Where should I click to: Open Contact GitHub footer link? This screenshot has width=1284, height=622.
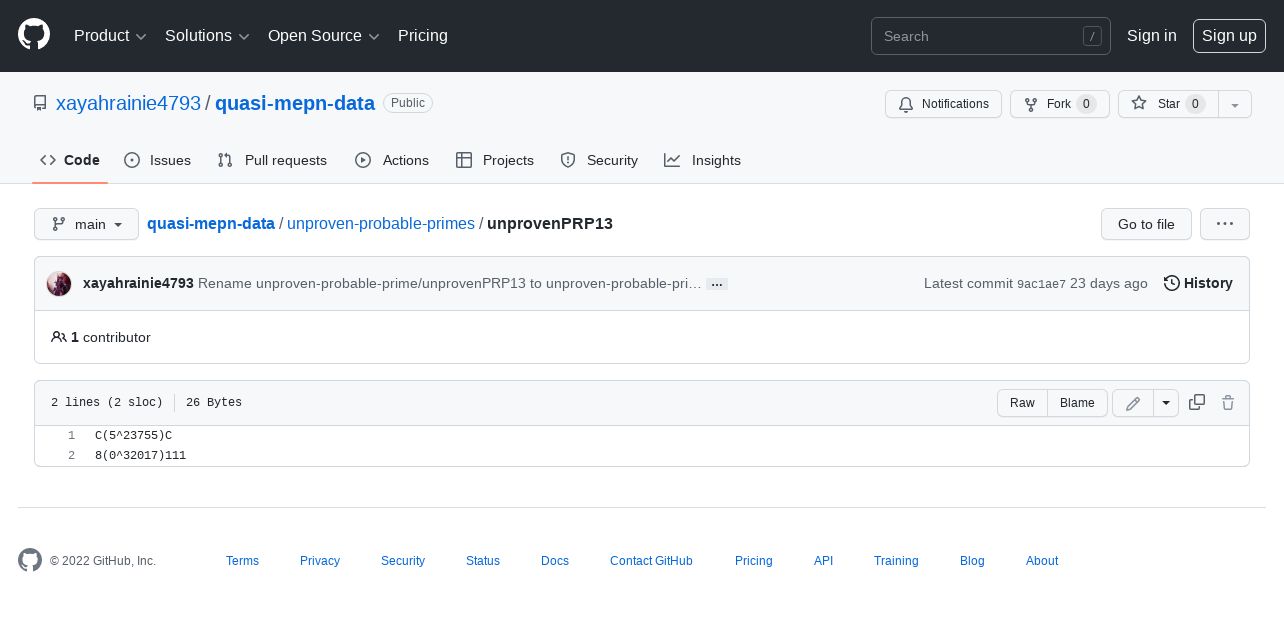pos(651,561)
